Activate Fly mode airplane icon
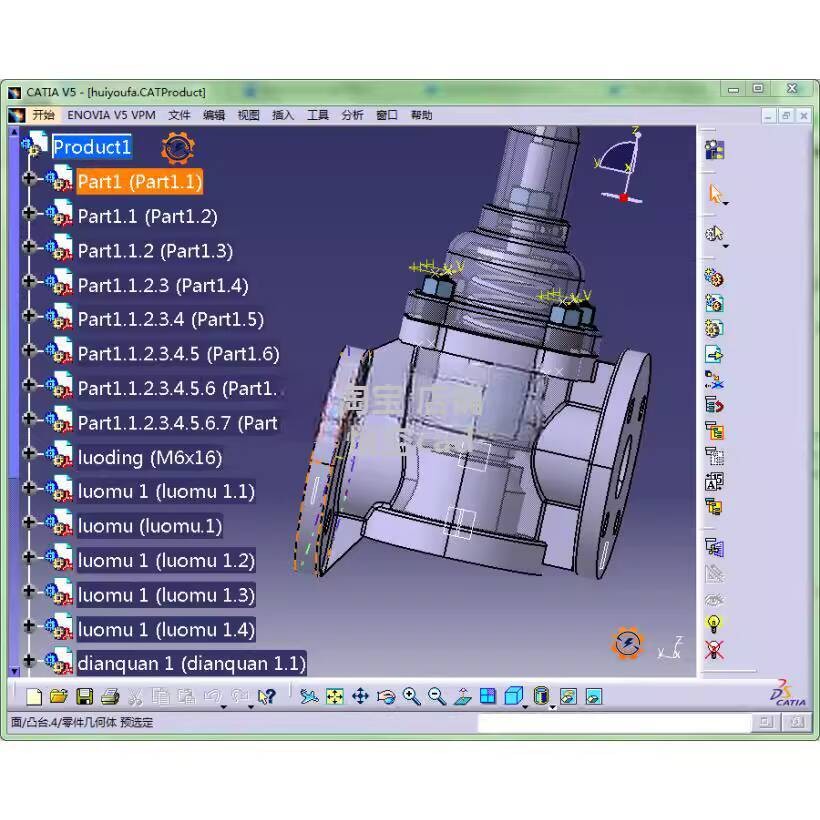The image size is (820, 820). (309, 697)
